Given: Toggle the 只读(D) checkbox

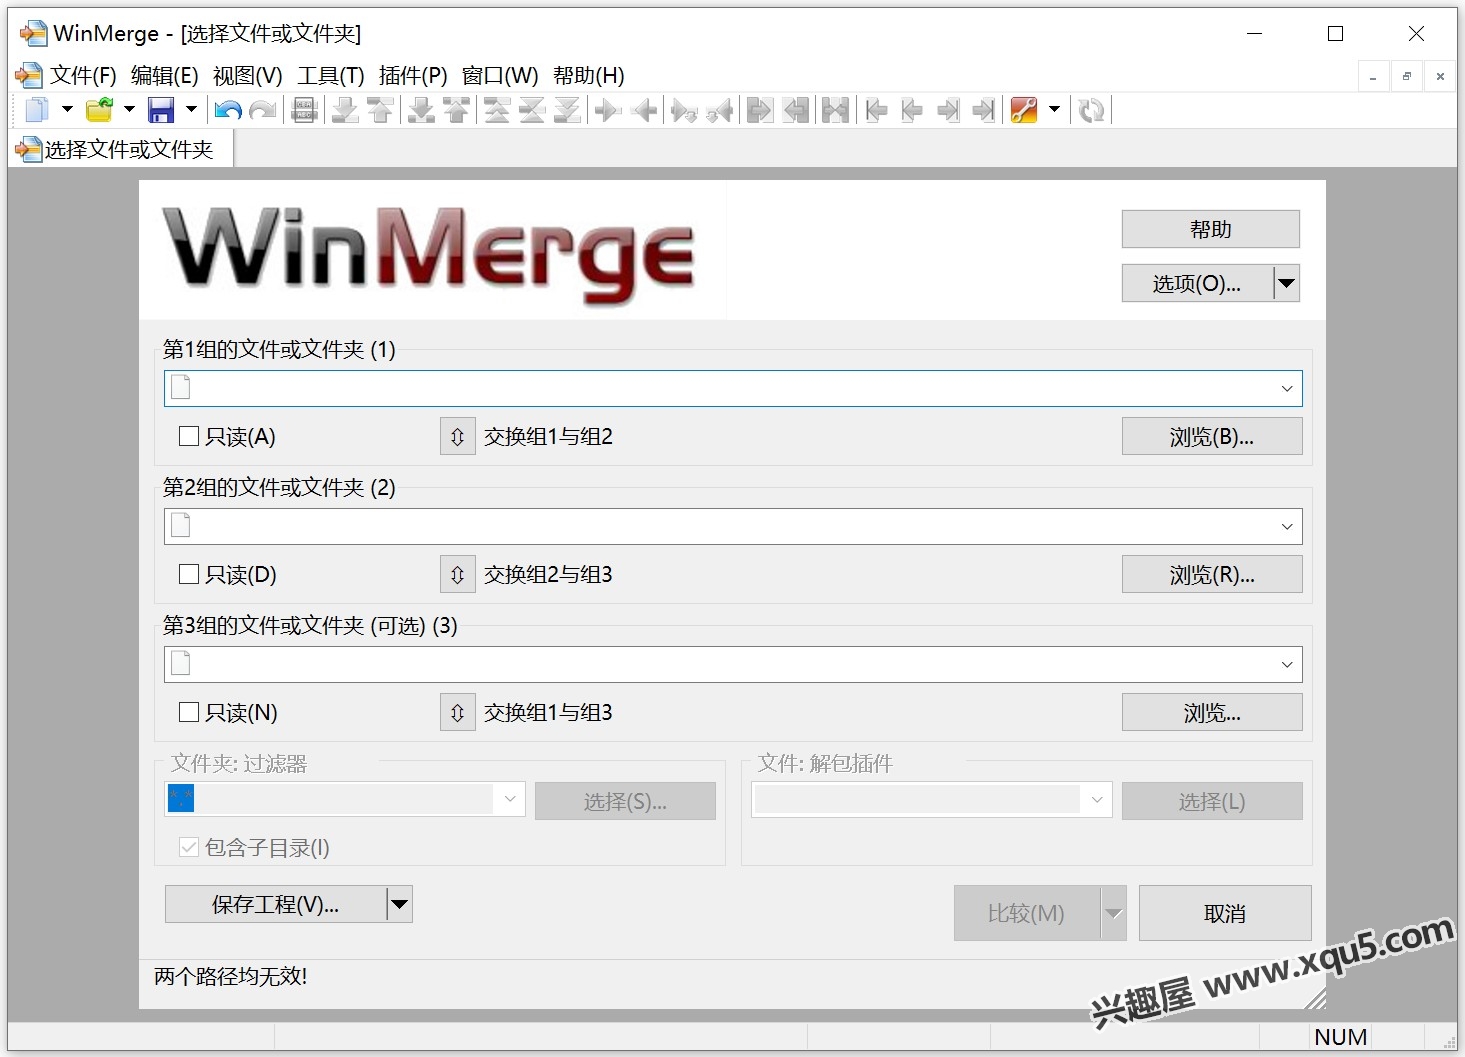Looking at the screenshot, I should click(188, 574).
